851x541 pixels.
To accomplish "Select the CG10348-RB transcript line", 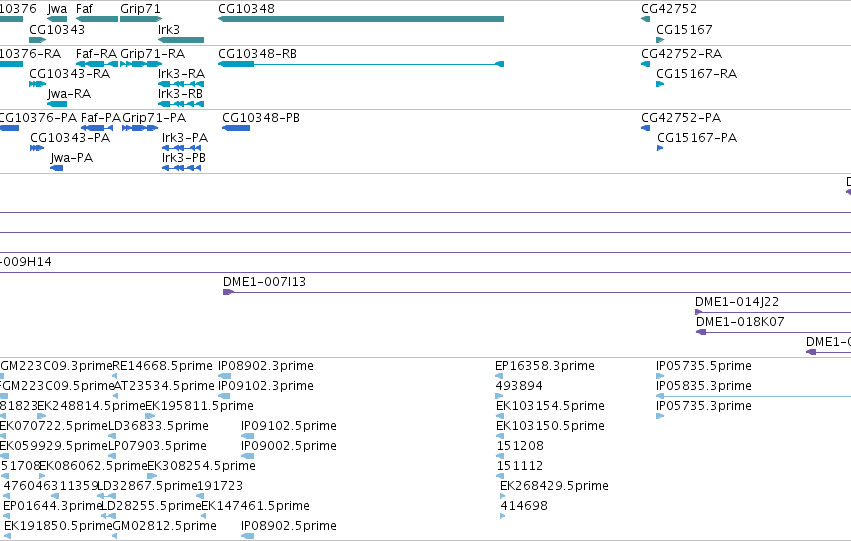I will point(361,64).
